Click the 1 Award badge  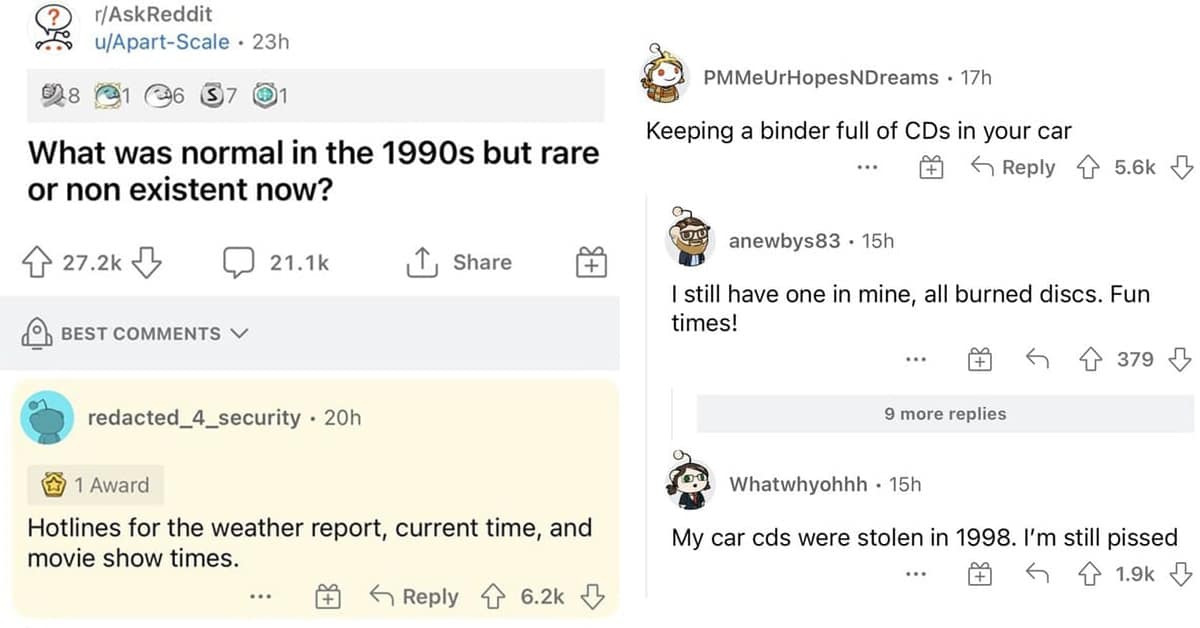93,484
